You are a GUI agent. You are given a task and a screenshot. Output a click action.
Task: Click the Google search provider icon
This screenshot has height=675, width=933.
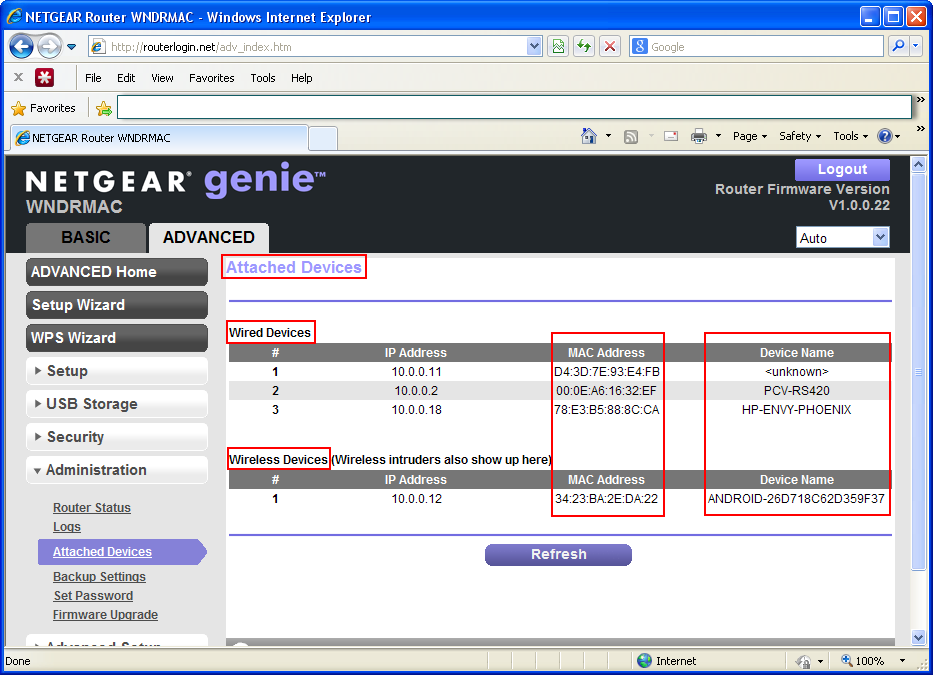click(x=640, y=46)
